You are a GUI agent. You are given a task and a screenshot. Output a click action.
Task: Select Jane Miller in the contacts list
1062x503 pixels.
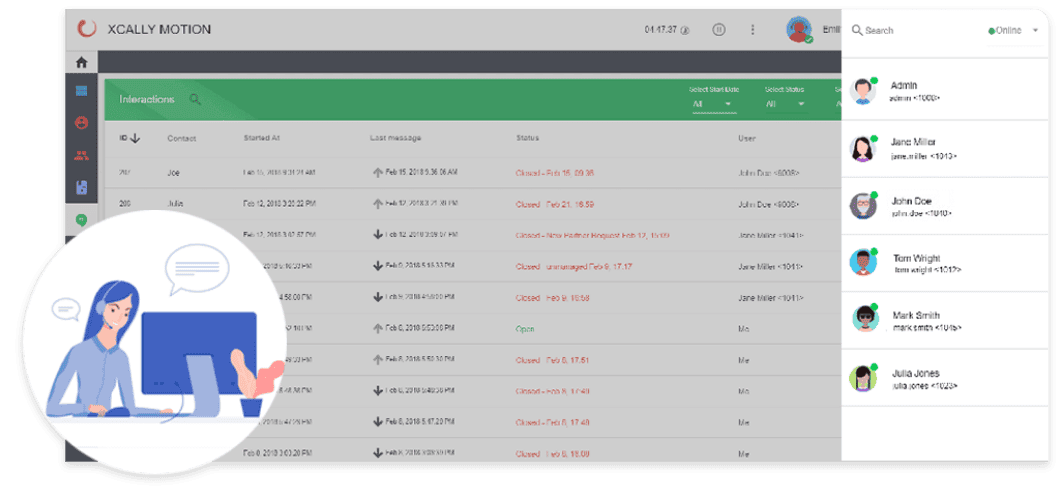coord(944,149)
